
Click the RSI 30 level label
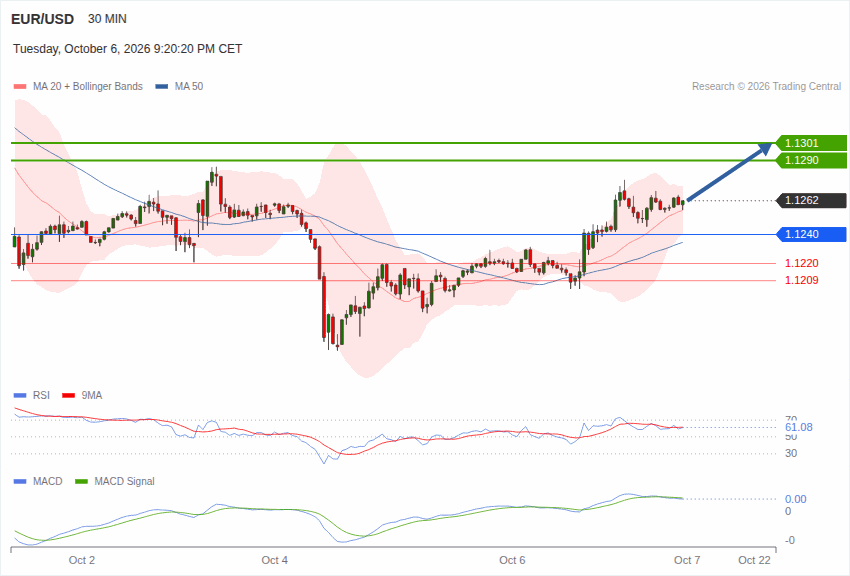(791, 454)
